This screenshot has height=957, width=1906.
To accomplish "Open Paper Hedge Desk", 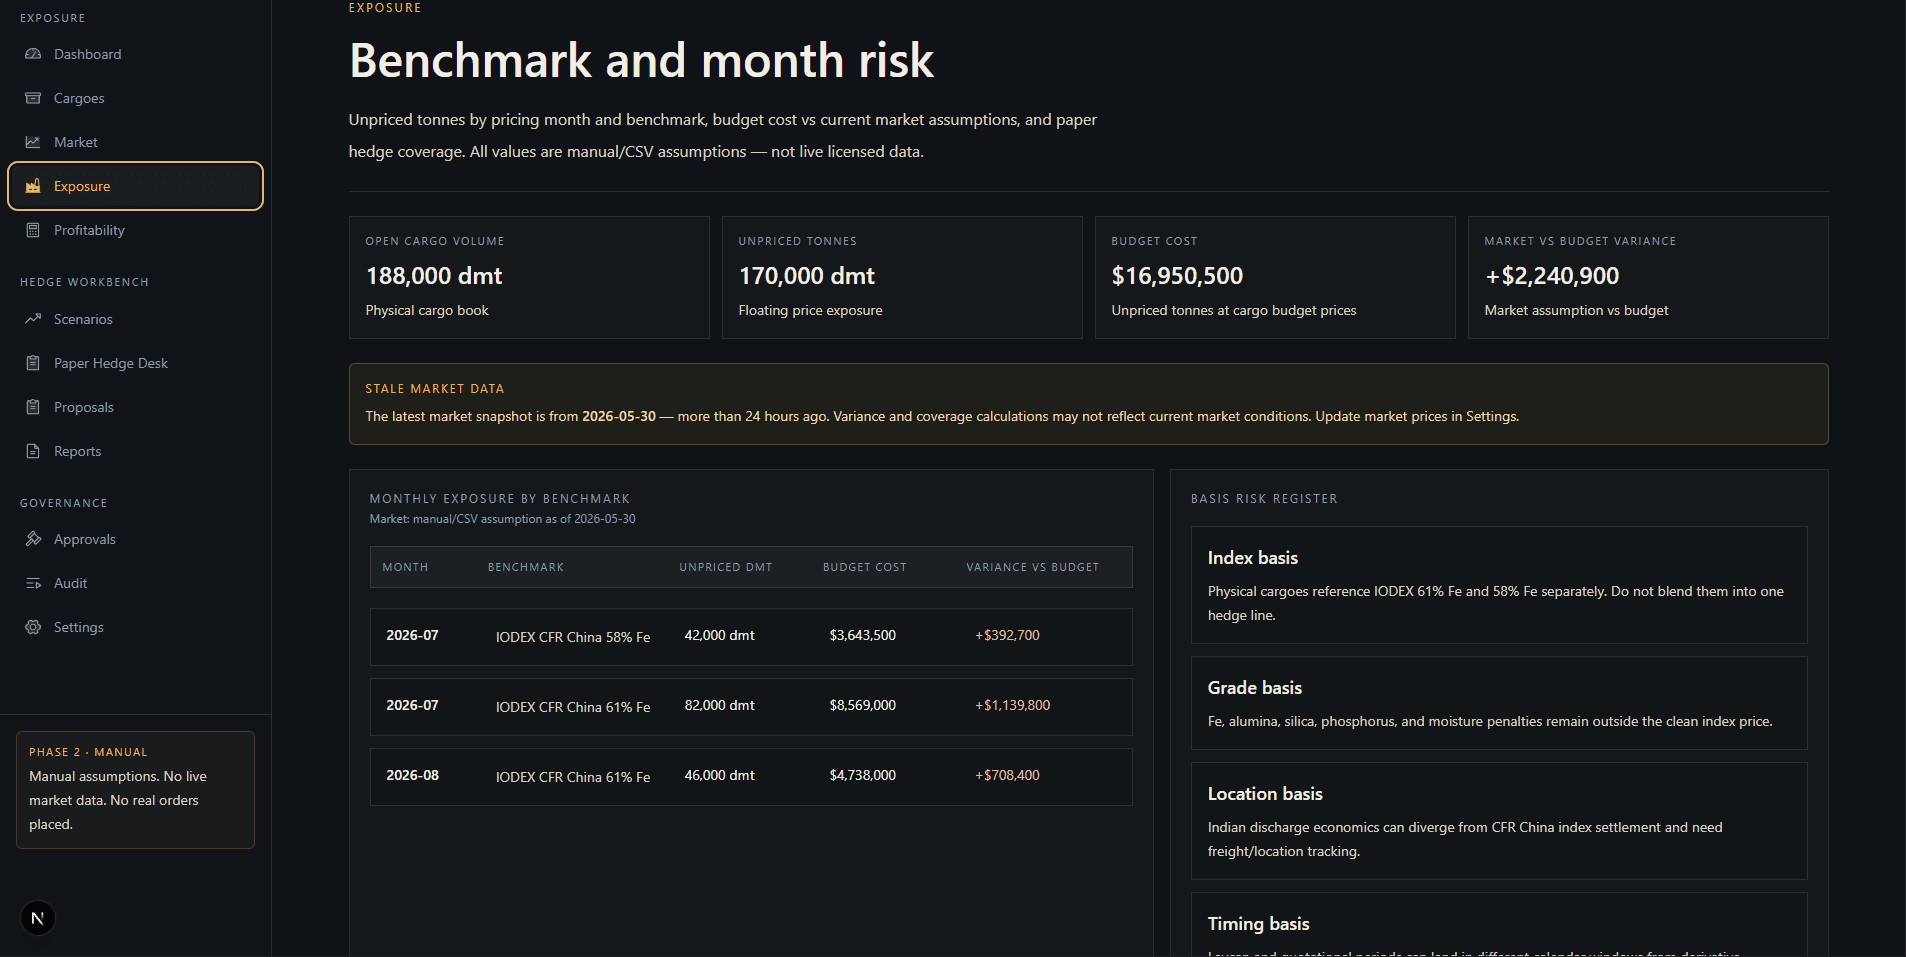I will tap(135, 363).
